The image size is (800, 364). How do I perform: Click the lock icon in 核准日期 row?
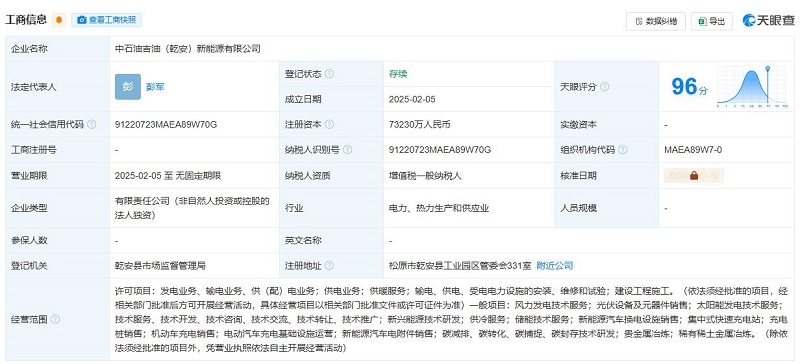[694, 176]
